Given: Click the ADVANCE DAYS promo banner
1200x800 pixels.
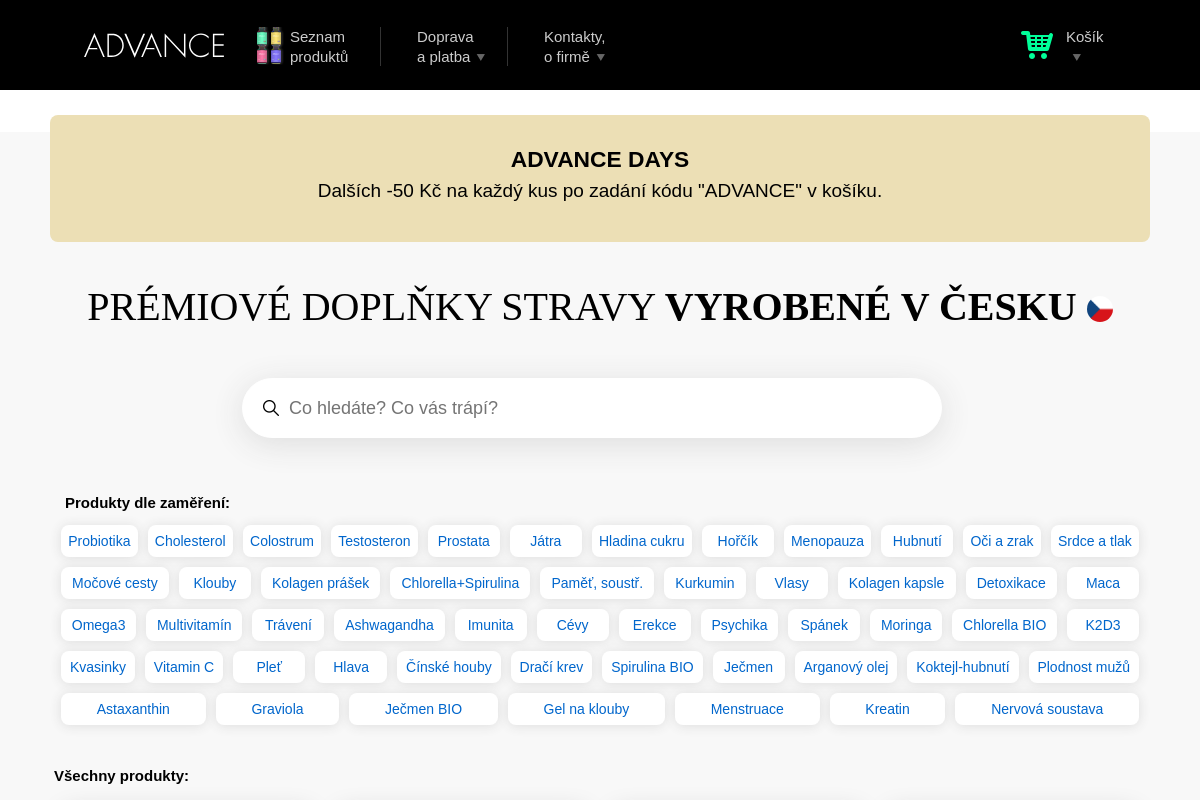Looking at the screenshot, I should [x=600, y=178].
